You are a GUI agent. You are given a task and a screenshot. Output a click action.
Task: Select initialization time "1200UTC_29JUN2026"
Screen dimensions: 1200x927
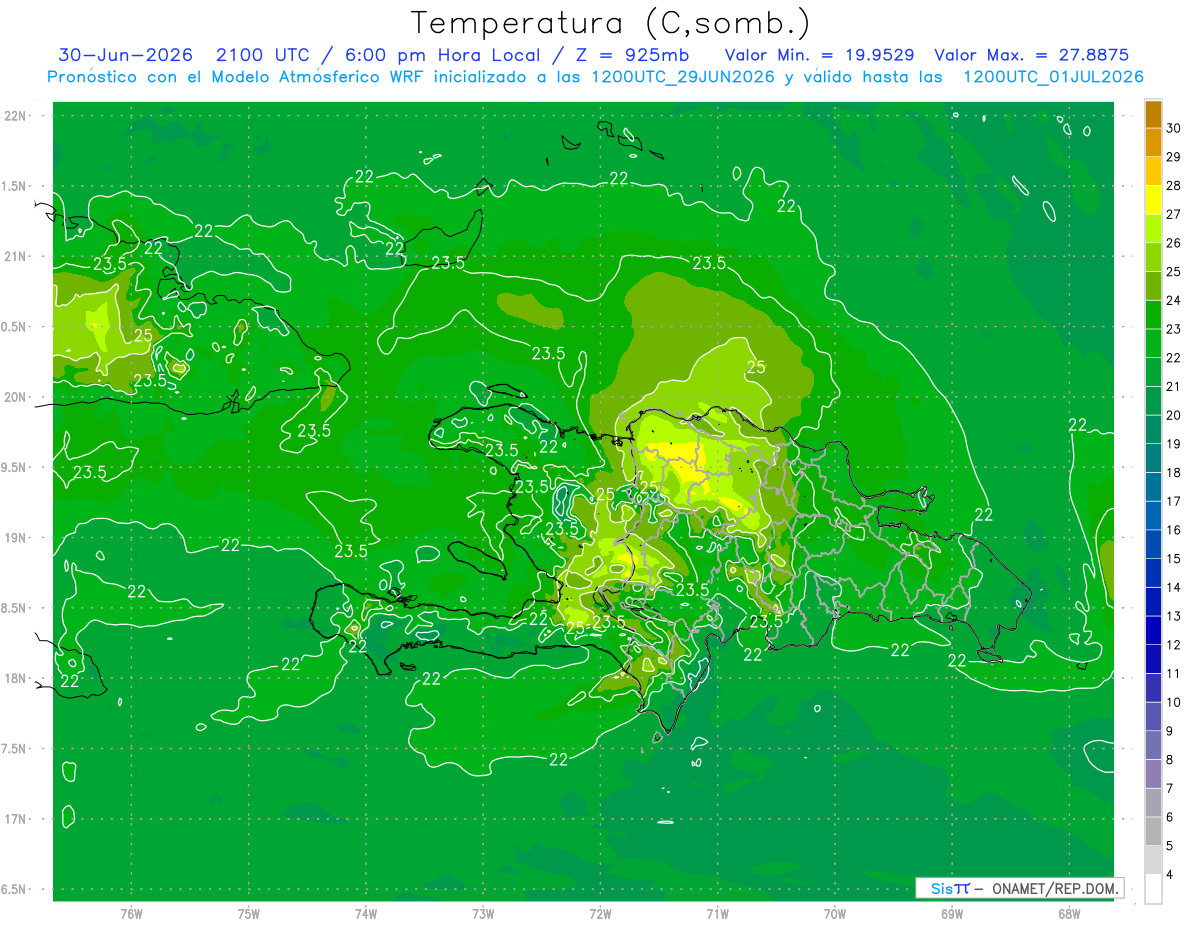pos(683,77)
